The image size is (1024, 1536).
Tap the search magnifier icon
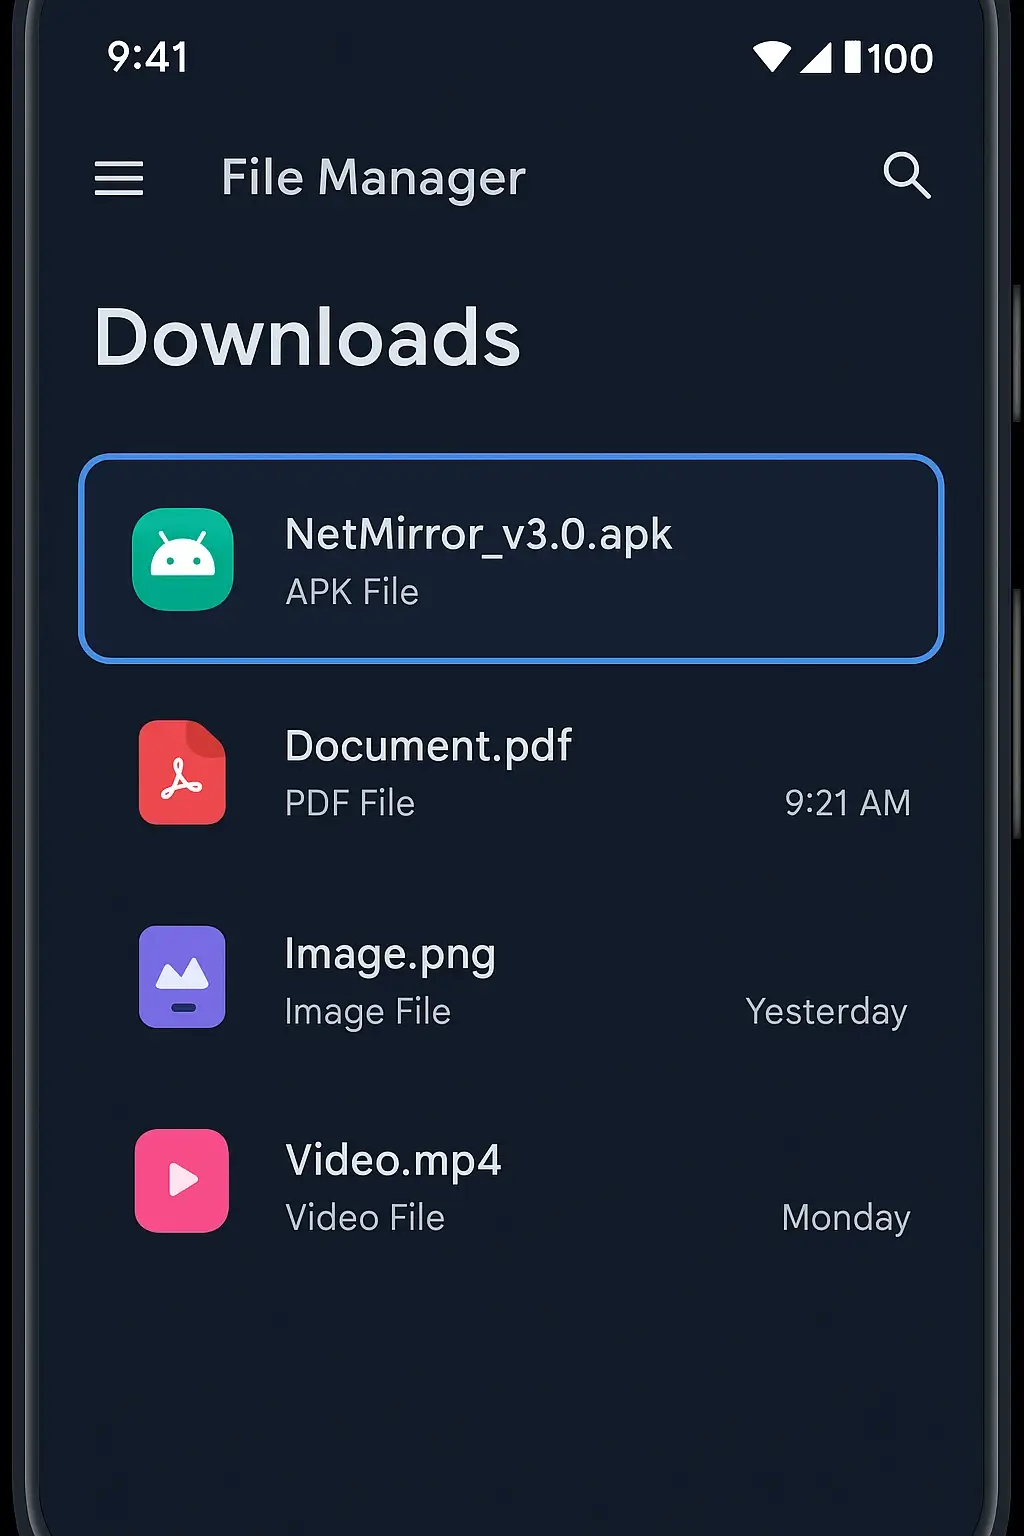pos(907,176)
